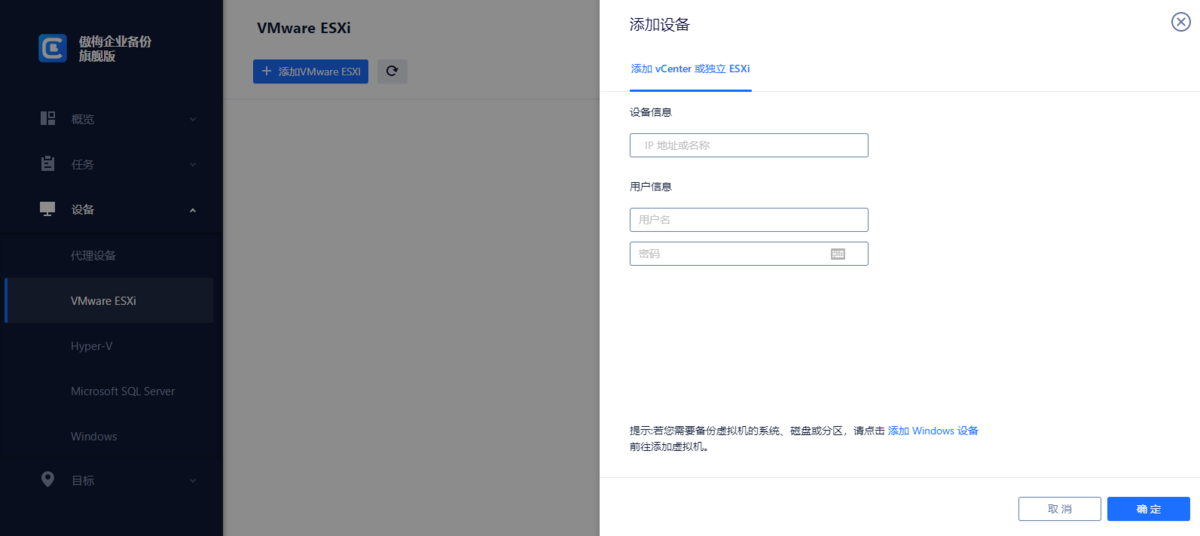The width and height of the screenshot is (1200, 536).
Task: Click the refresh icon next to 添加VMware ESXi
Action: click(392, 71)
